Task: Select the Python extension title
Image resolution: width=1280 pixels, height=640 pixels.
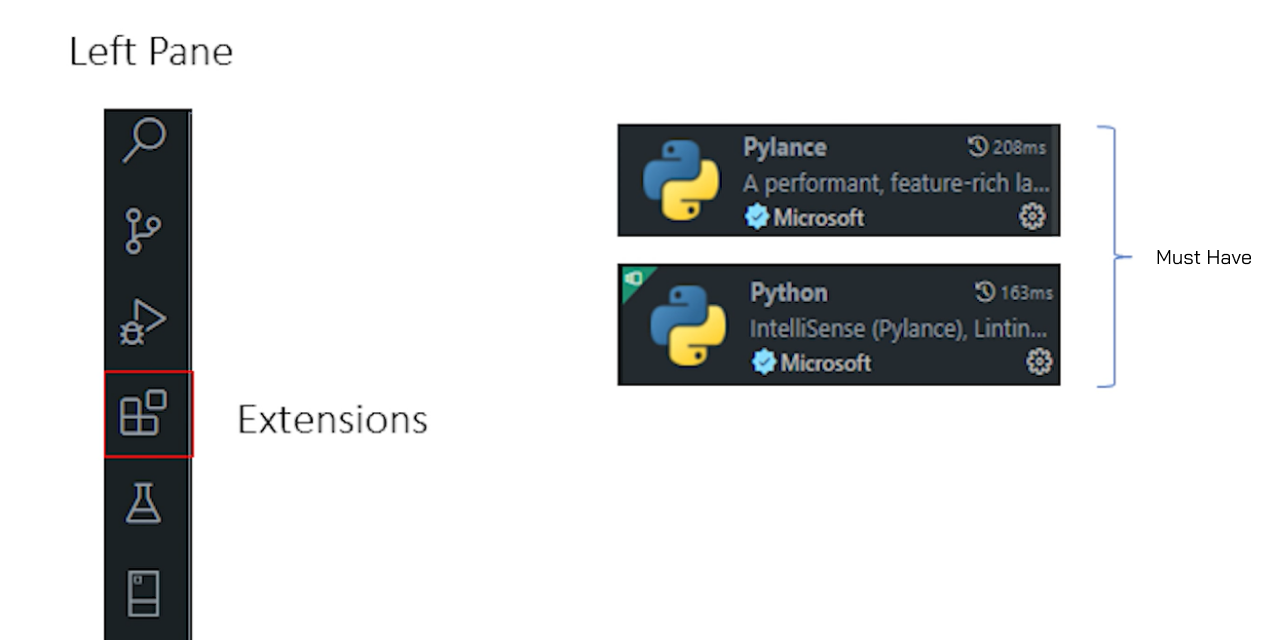Action: (789, 293)
